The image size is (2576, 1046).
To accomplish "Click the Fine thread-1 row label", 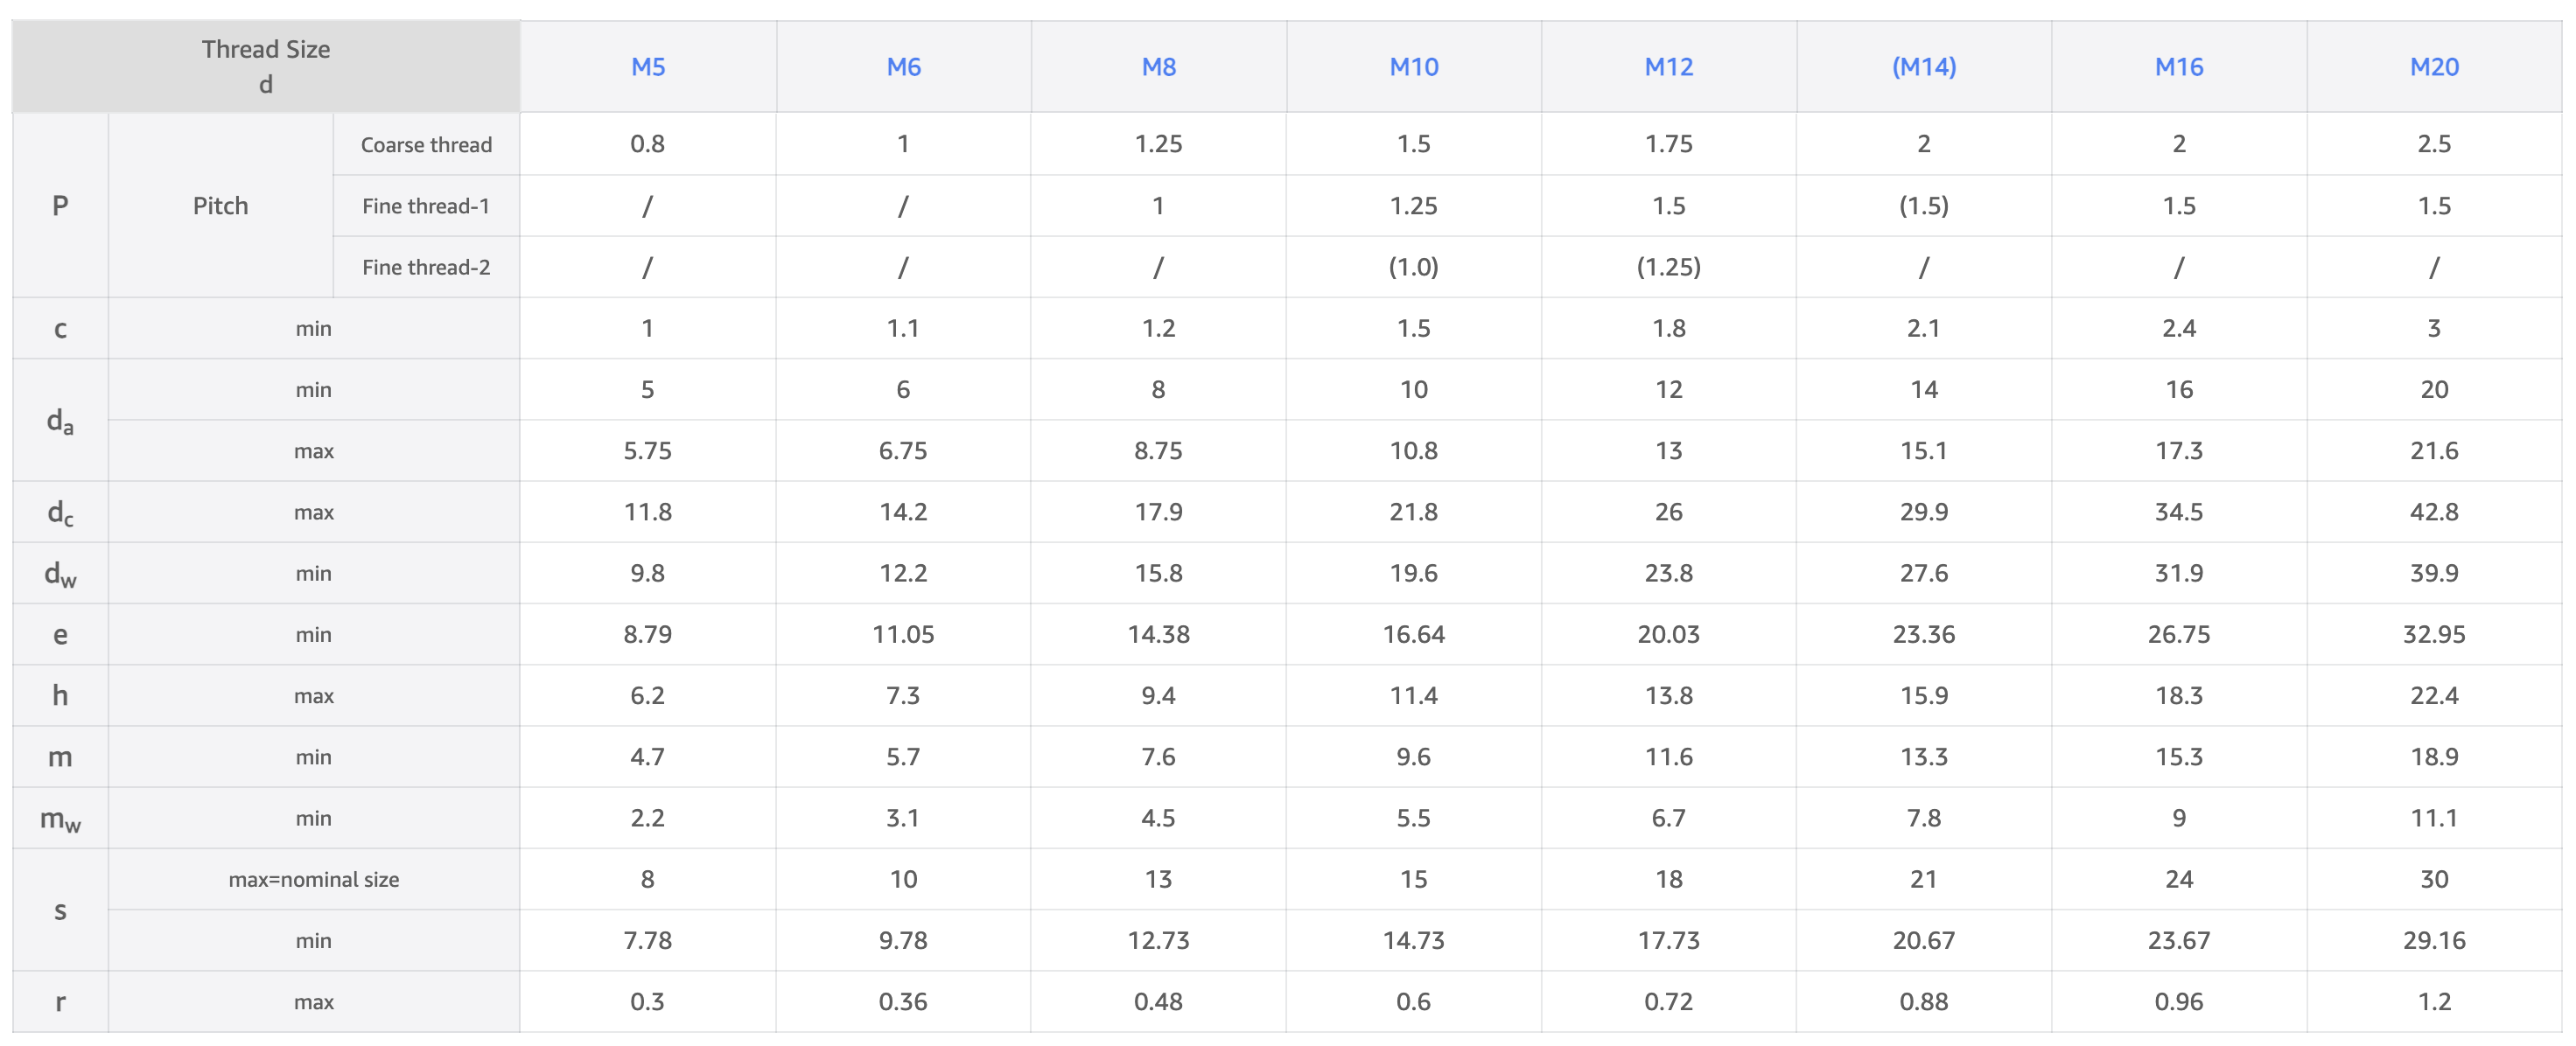I will (x=426, y=206).
